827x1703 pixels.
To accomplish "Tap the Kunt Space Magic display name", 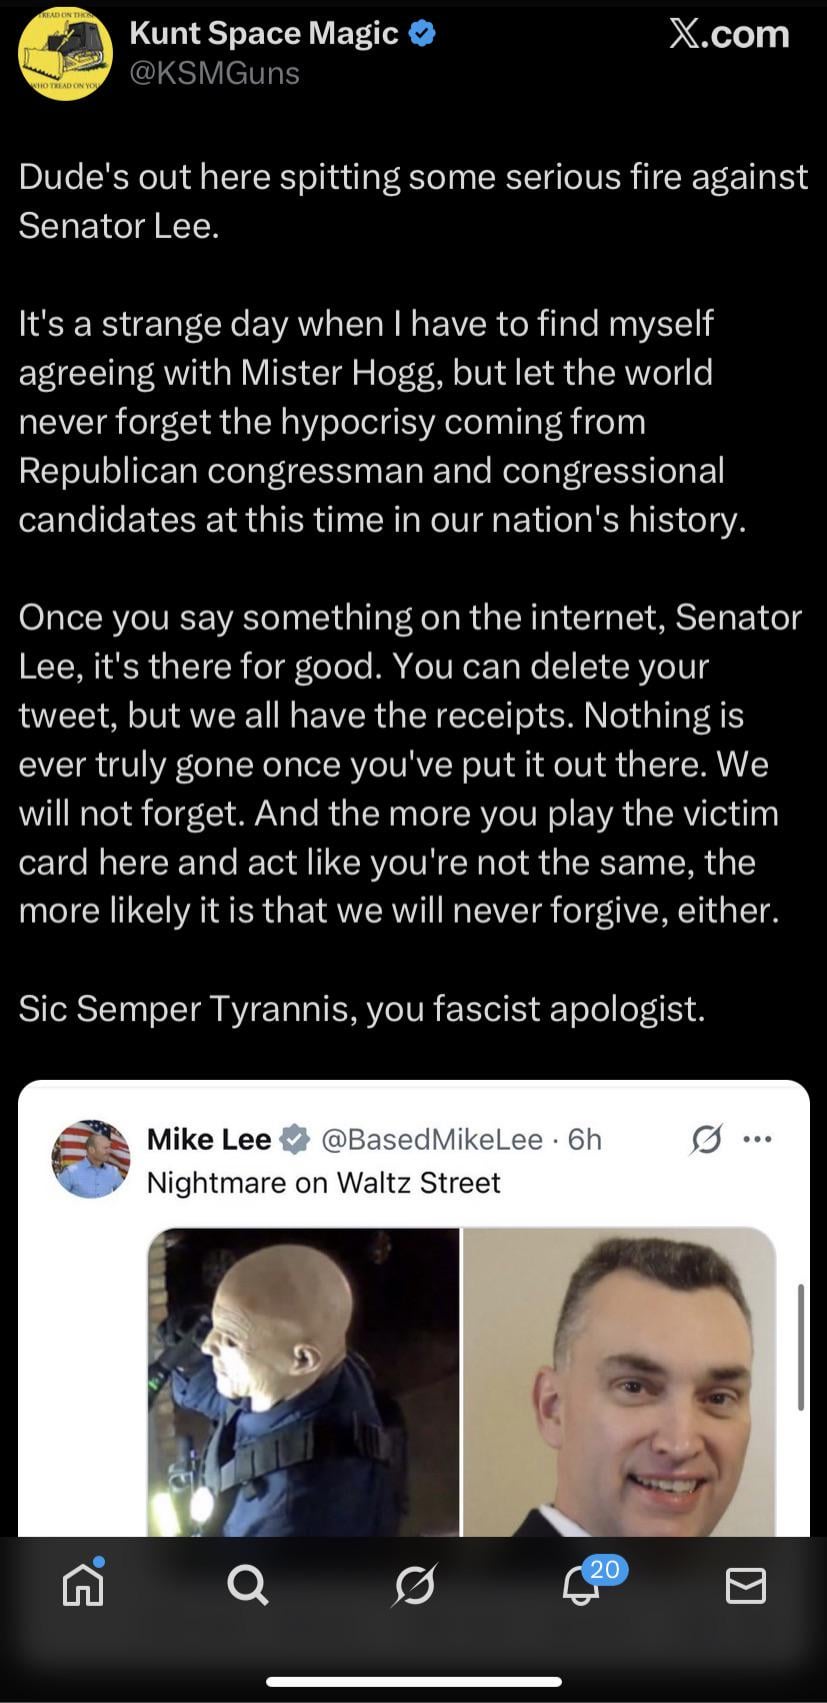I will [x=264, y=34].
